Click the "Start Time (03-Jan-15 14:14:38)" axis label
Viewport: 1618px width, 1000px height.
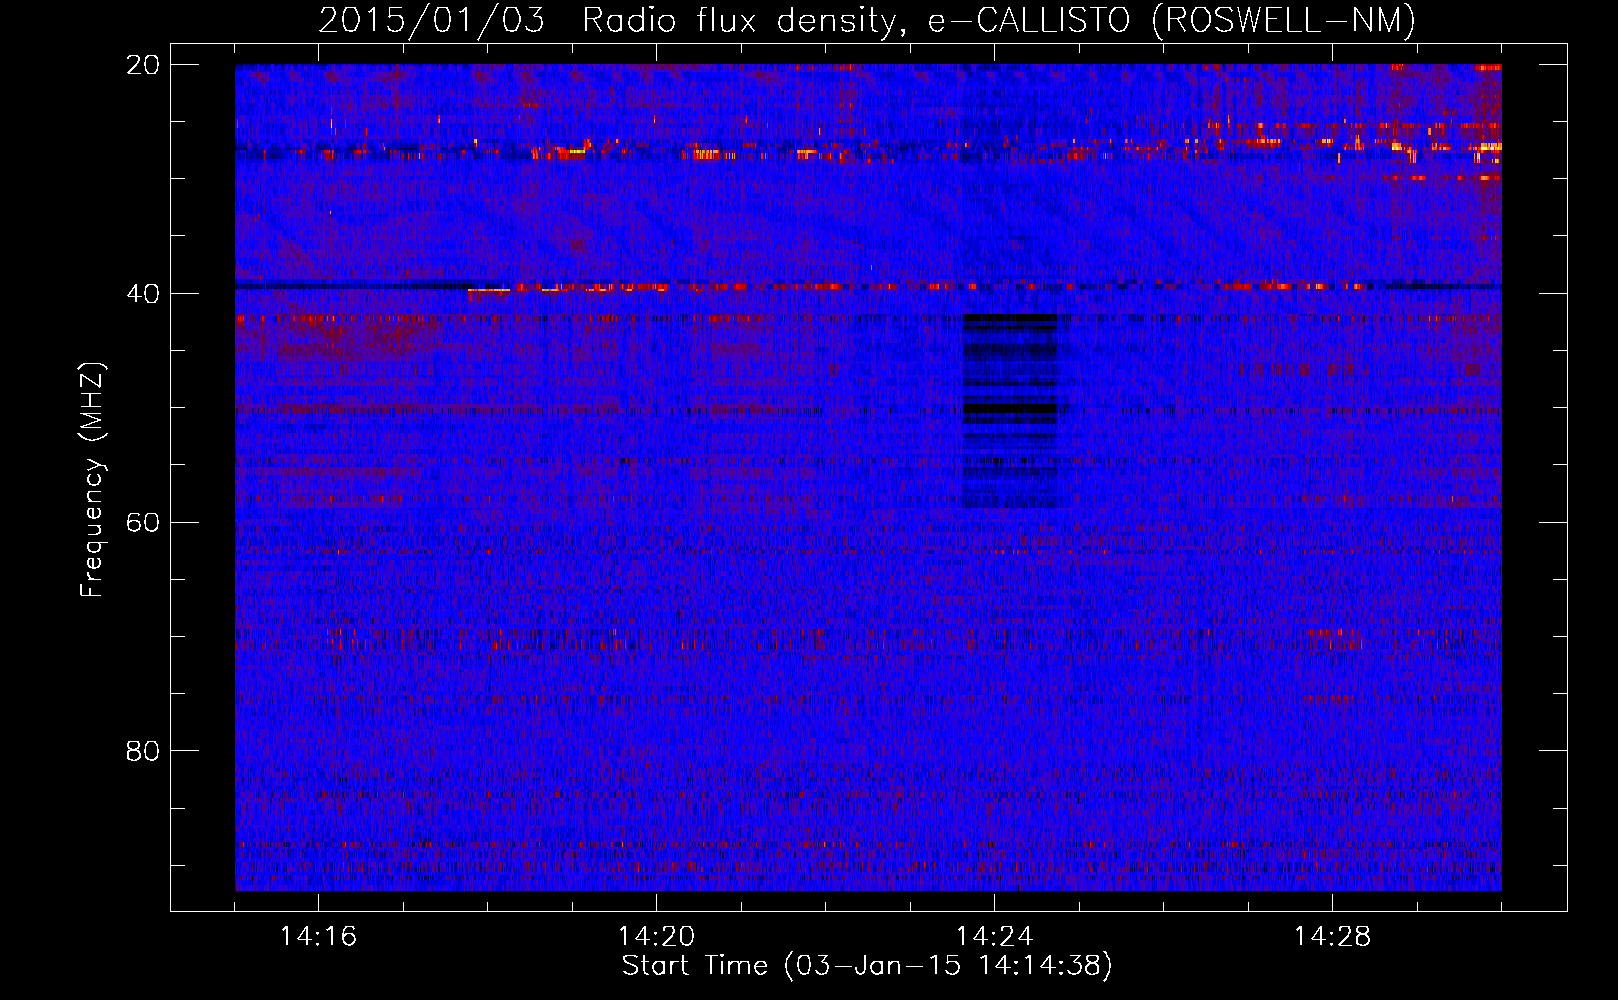tap(867, 966)
